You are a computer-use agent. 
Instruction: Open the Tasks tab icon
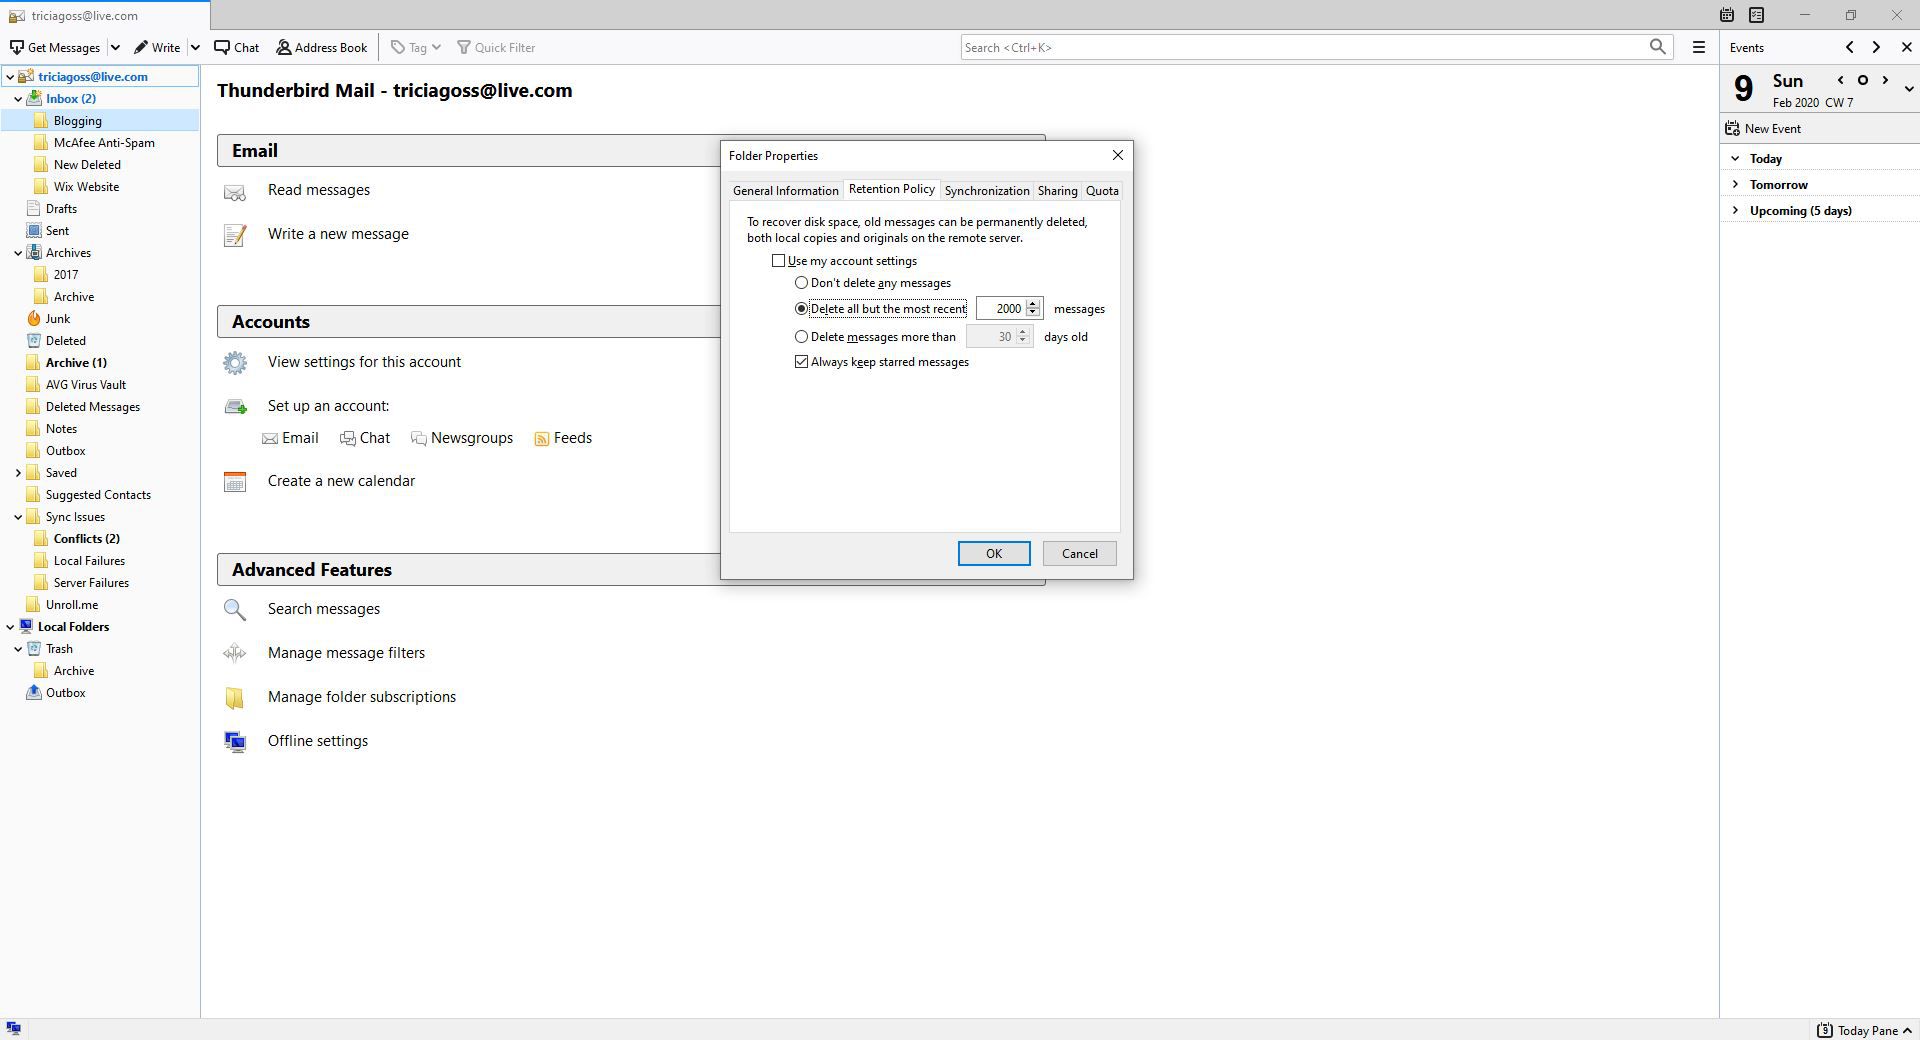pos(1756,15)
